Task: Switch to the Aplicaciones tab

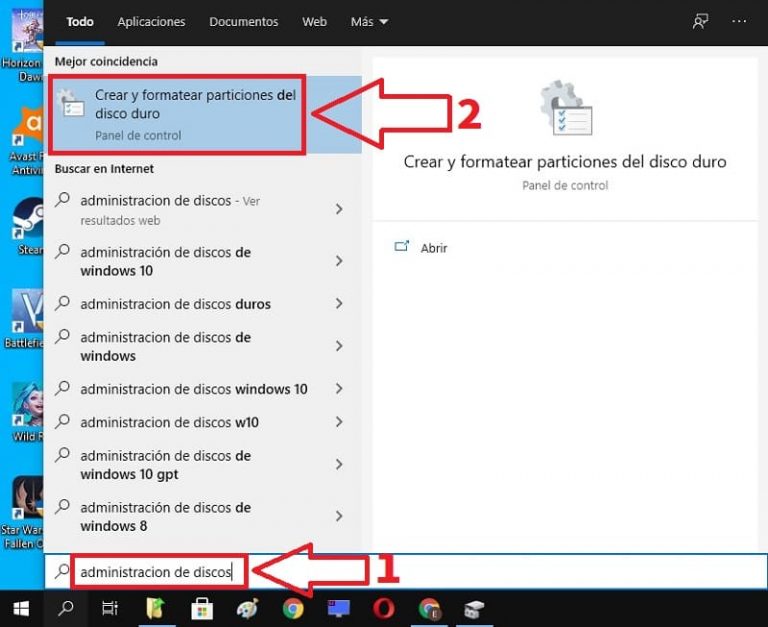Action: (151, 22)
